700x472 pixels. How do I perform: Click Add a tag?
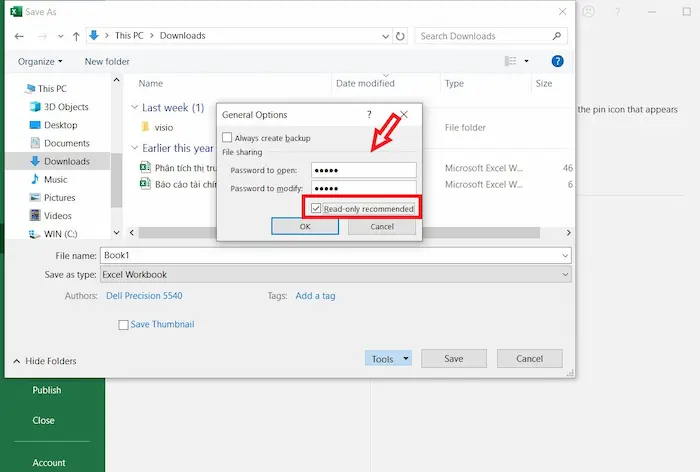point(315,296)
